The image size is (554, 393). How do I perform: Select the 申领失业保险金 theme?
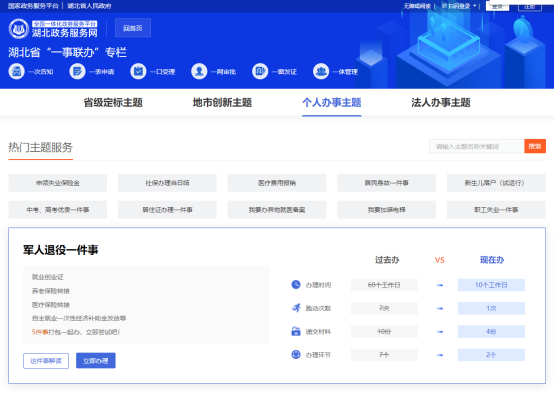tap(58, 183)
